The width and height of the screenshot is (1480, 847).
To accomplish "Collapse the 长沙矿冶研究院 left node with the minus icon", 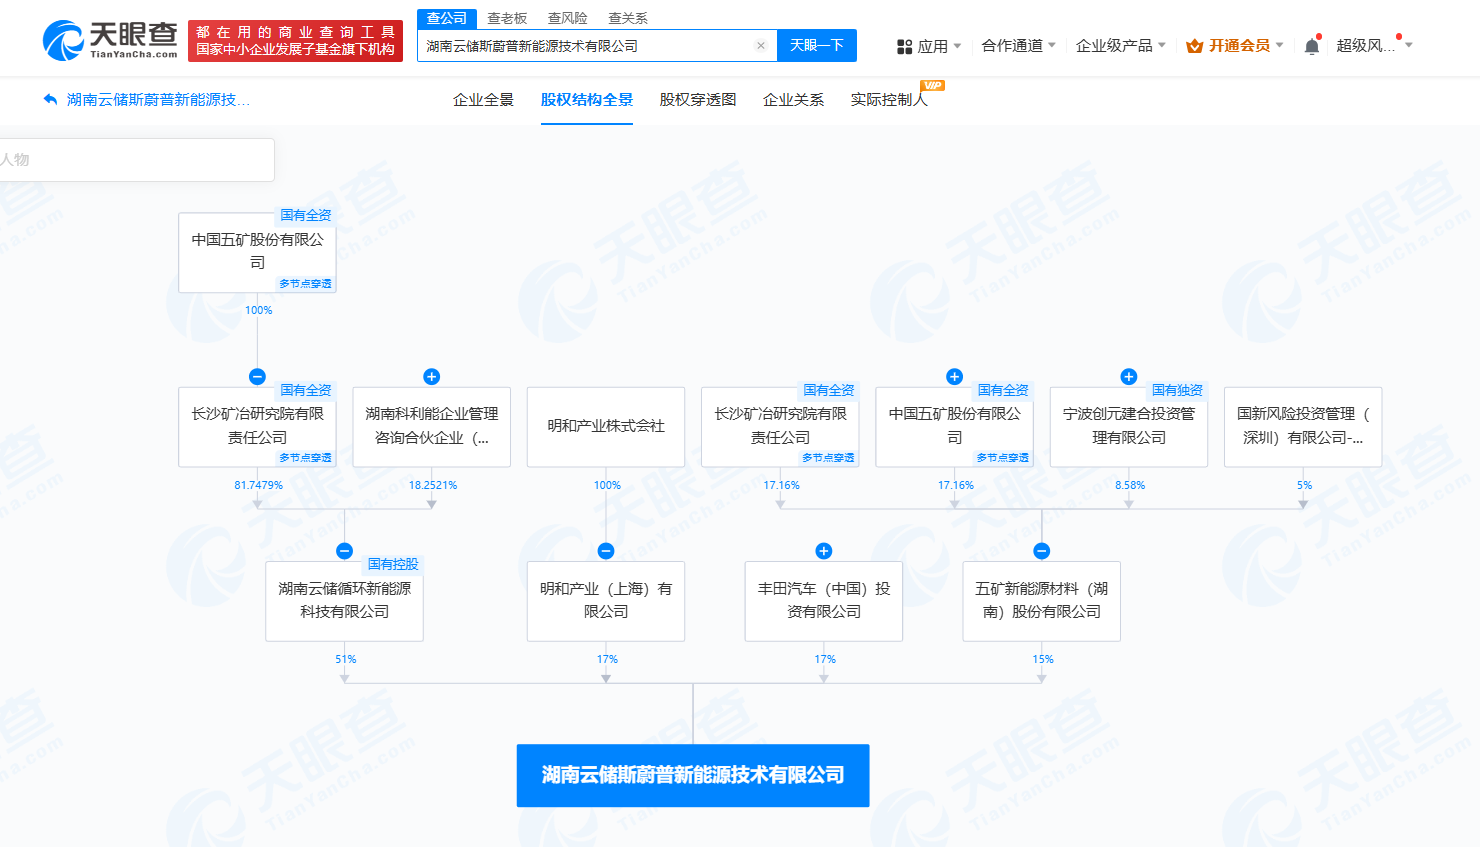I will pyautogui.click(x=257, y=377).
